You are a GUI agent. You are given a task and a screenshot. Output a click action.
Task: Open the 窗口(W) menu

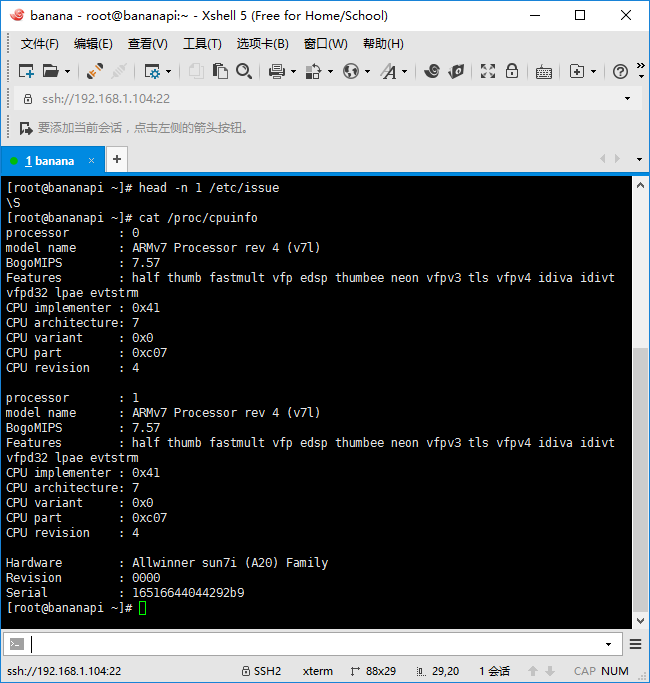pos(326,44)
